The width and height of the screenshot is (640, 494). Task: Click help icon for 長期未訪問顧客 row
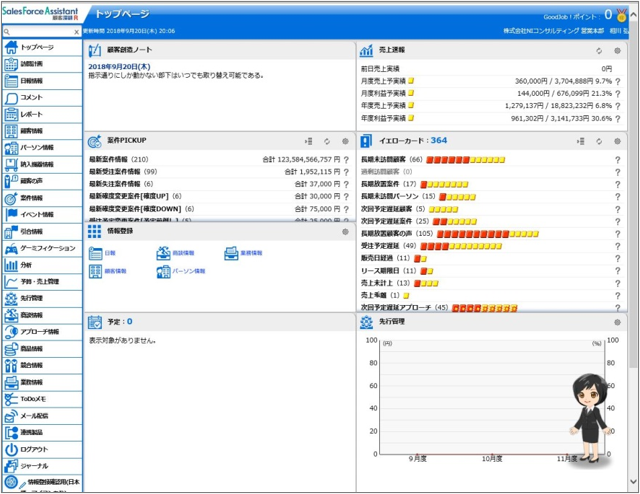pyautogui.click(x=618, y=160)
